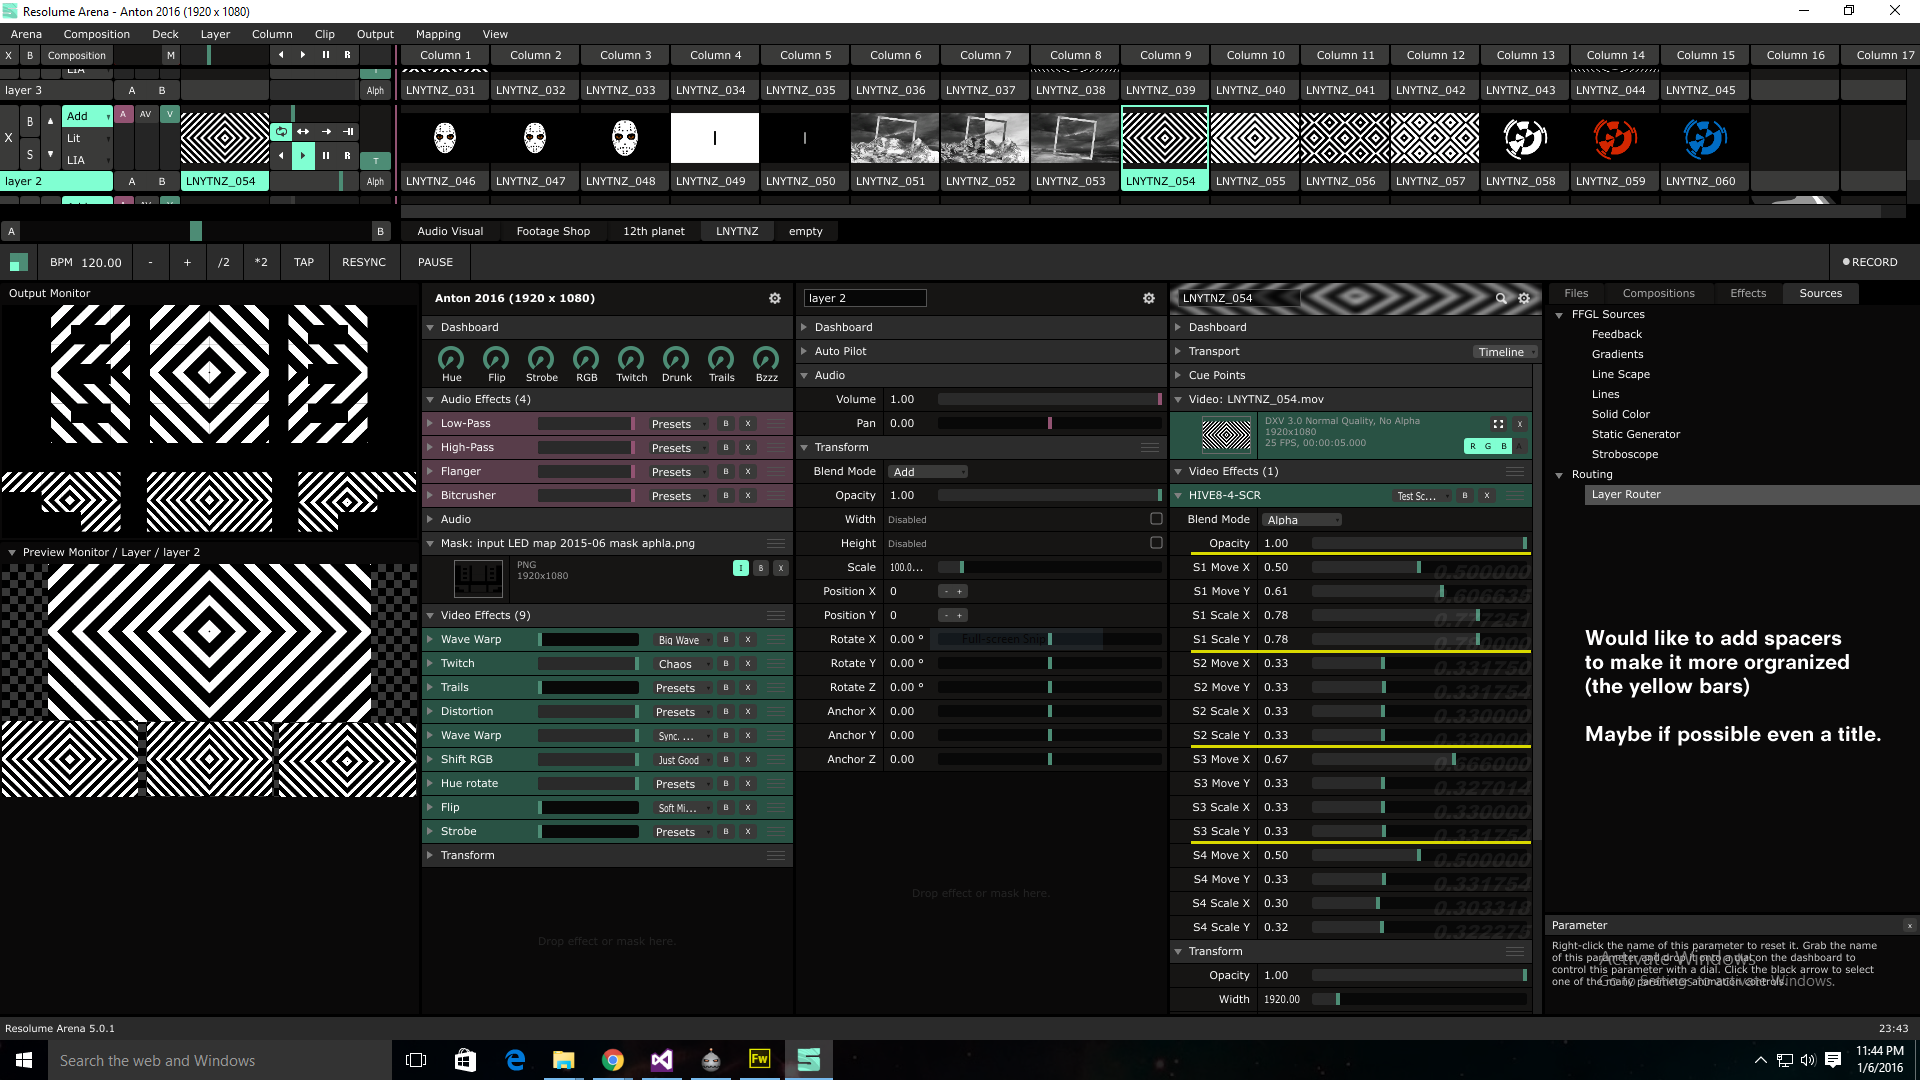This screenshot has height=1080, width=1920.
Task: Switch to the Effects tab
Action: pyautogui.click(x=1747, y=293)
